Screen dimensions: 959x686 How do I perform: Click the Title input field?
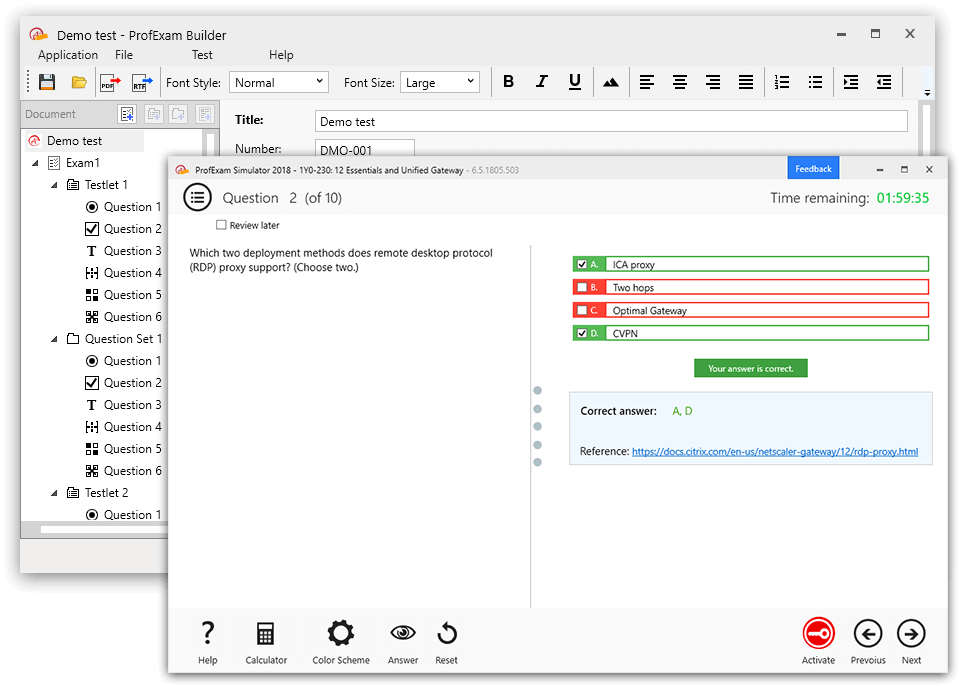coord(611,121)
